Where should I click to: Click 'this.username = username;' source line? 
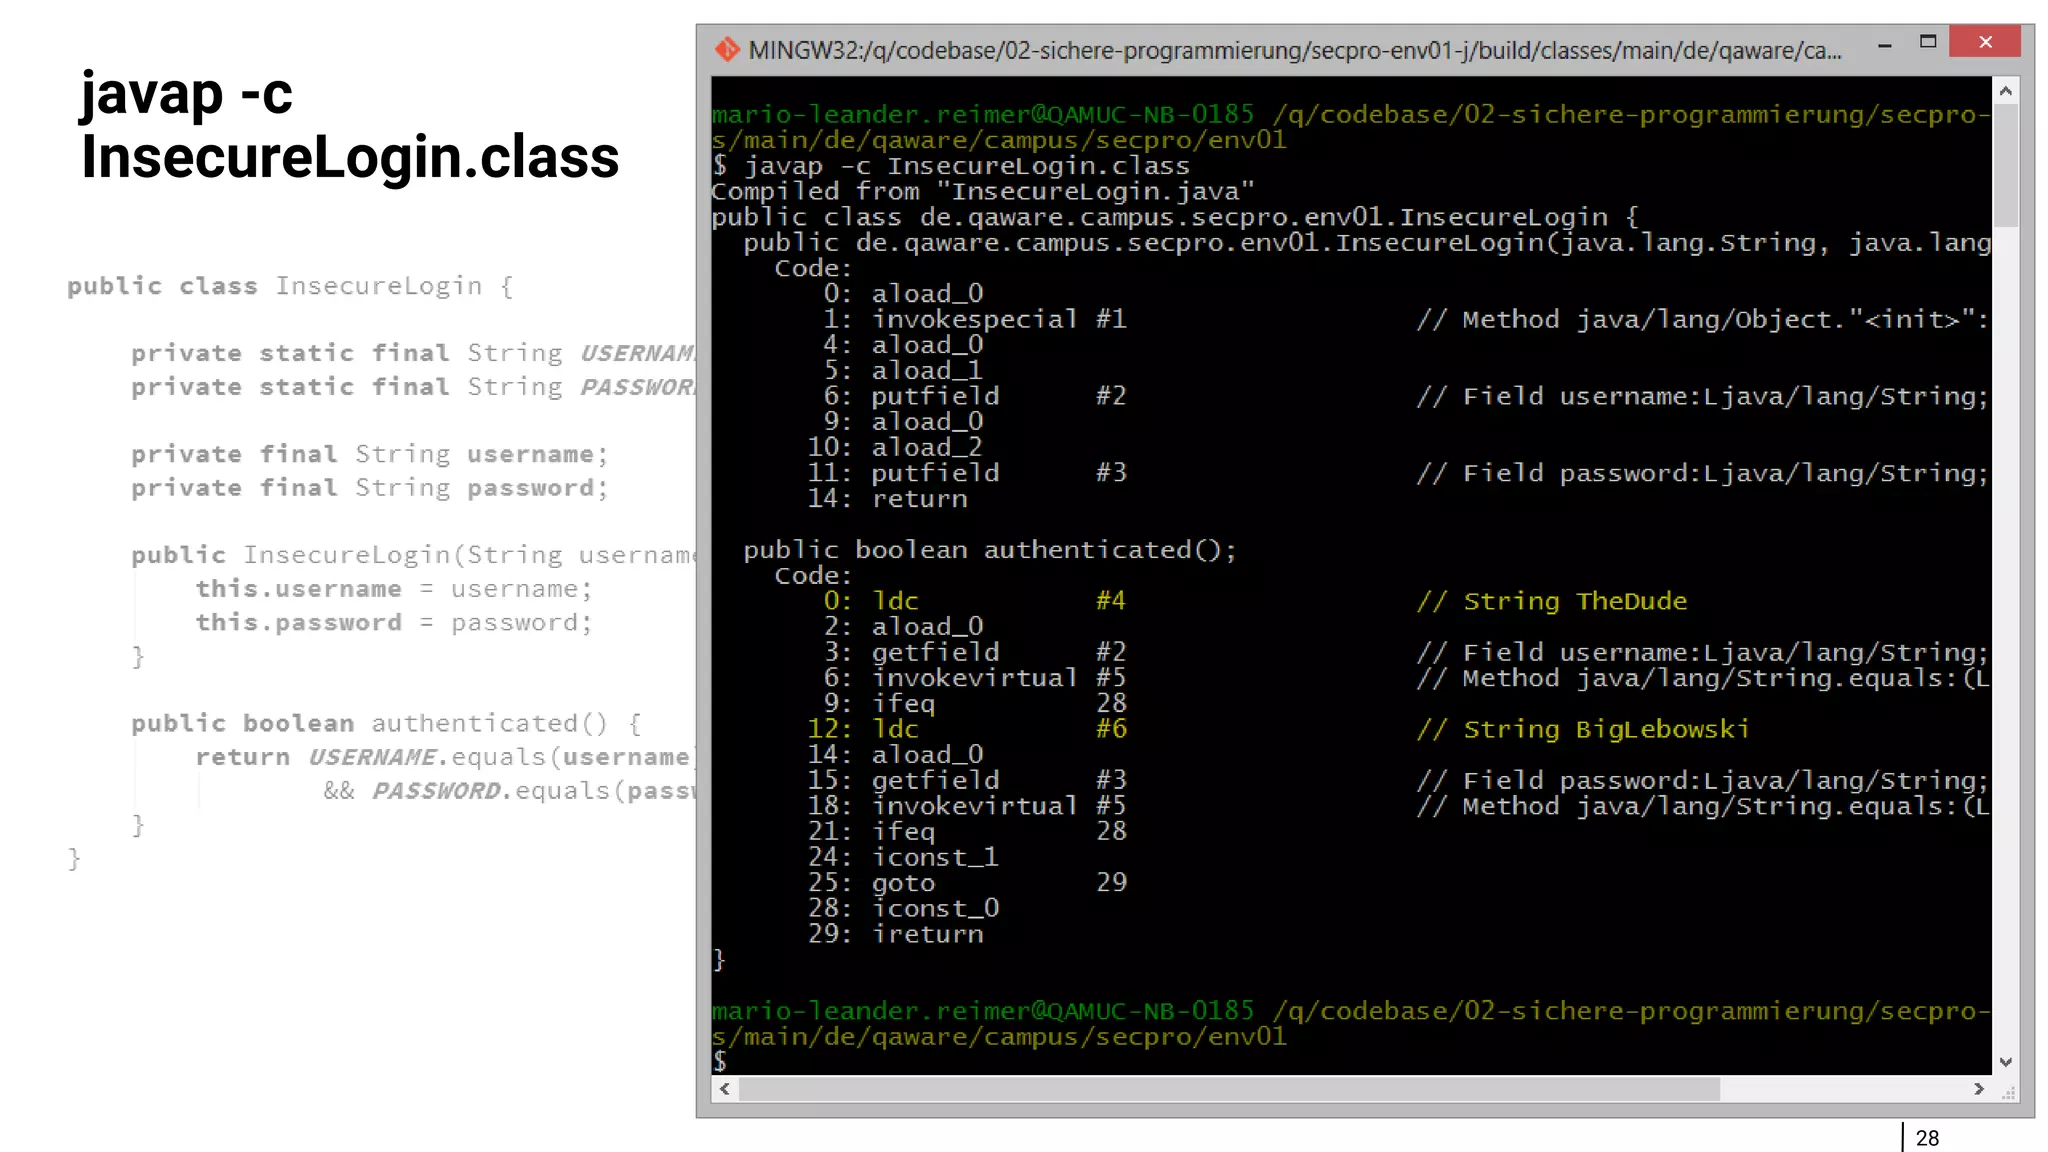[x=394, y=589]
